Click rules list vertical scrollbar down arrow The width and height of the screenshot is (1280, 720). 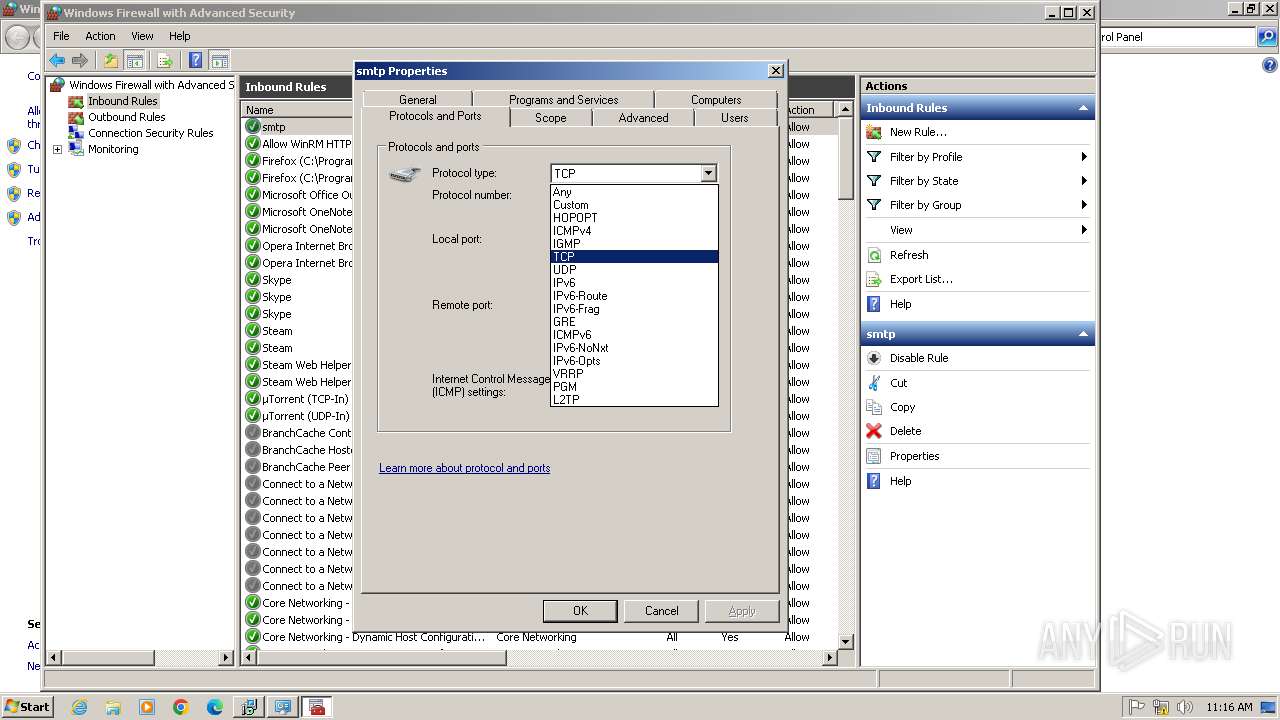[845, 641]
